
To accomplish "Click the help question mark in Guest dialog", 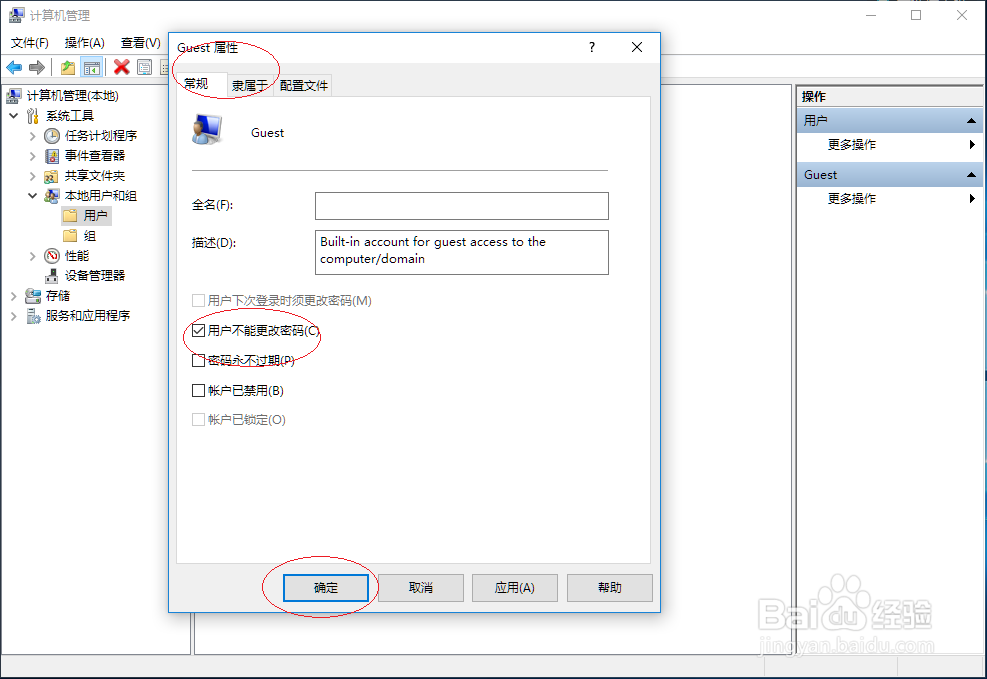I will click(592, 47).
